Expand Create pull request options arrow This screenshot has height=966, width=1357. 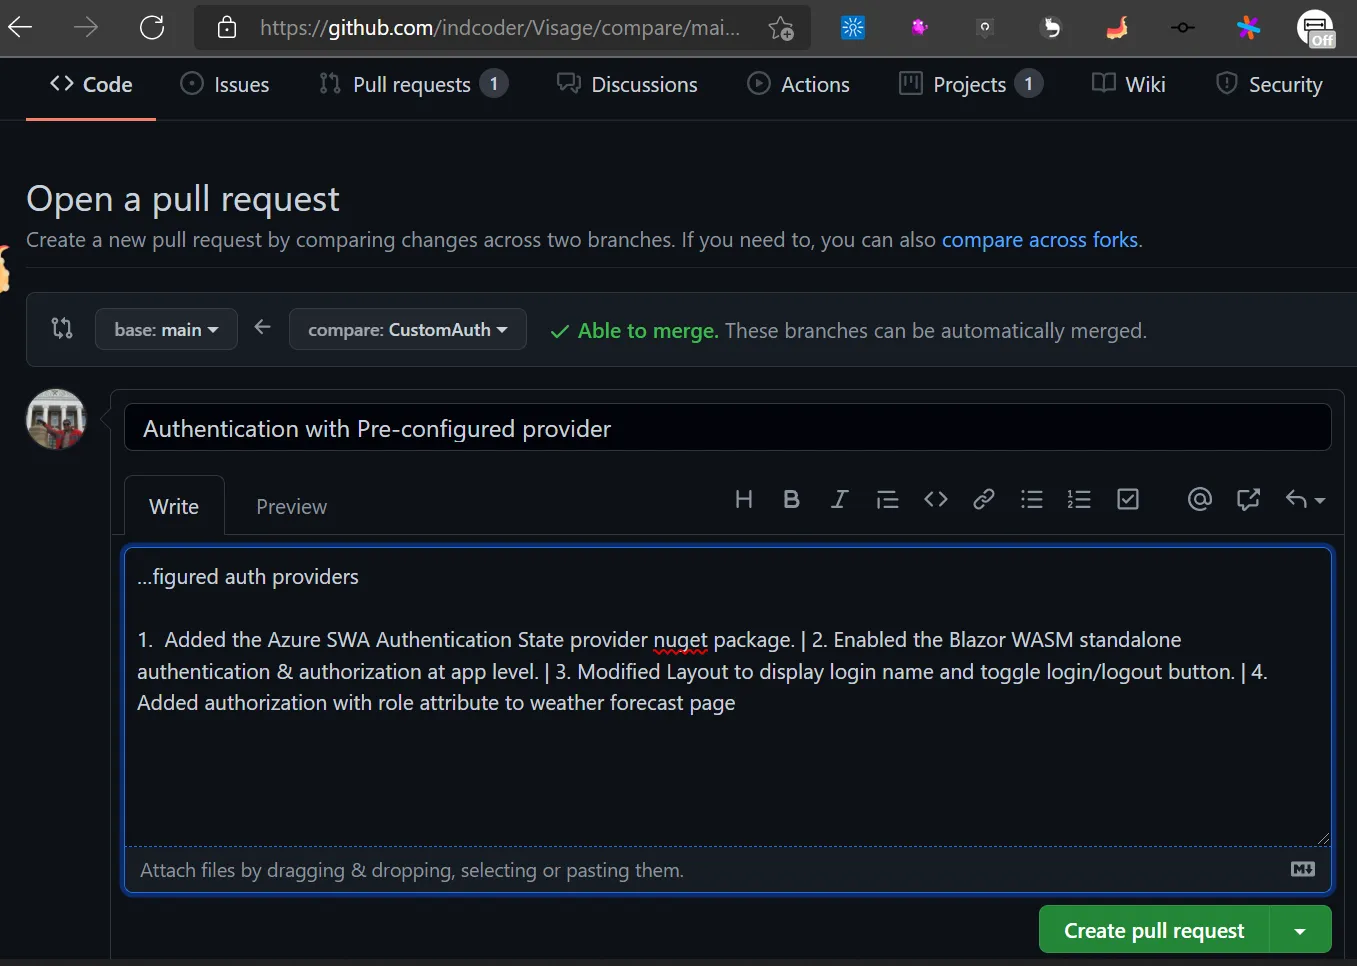(x=1300, y=931)
